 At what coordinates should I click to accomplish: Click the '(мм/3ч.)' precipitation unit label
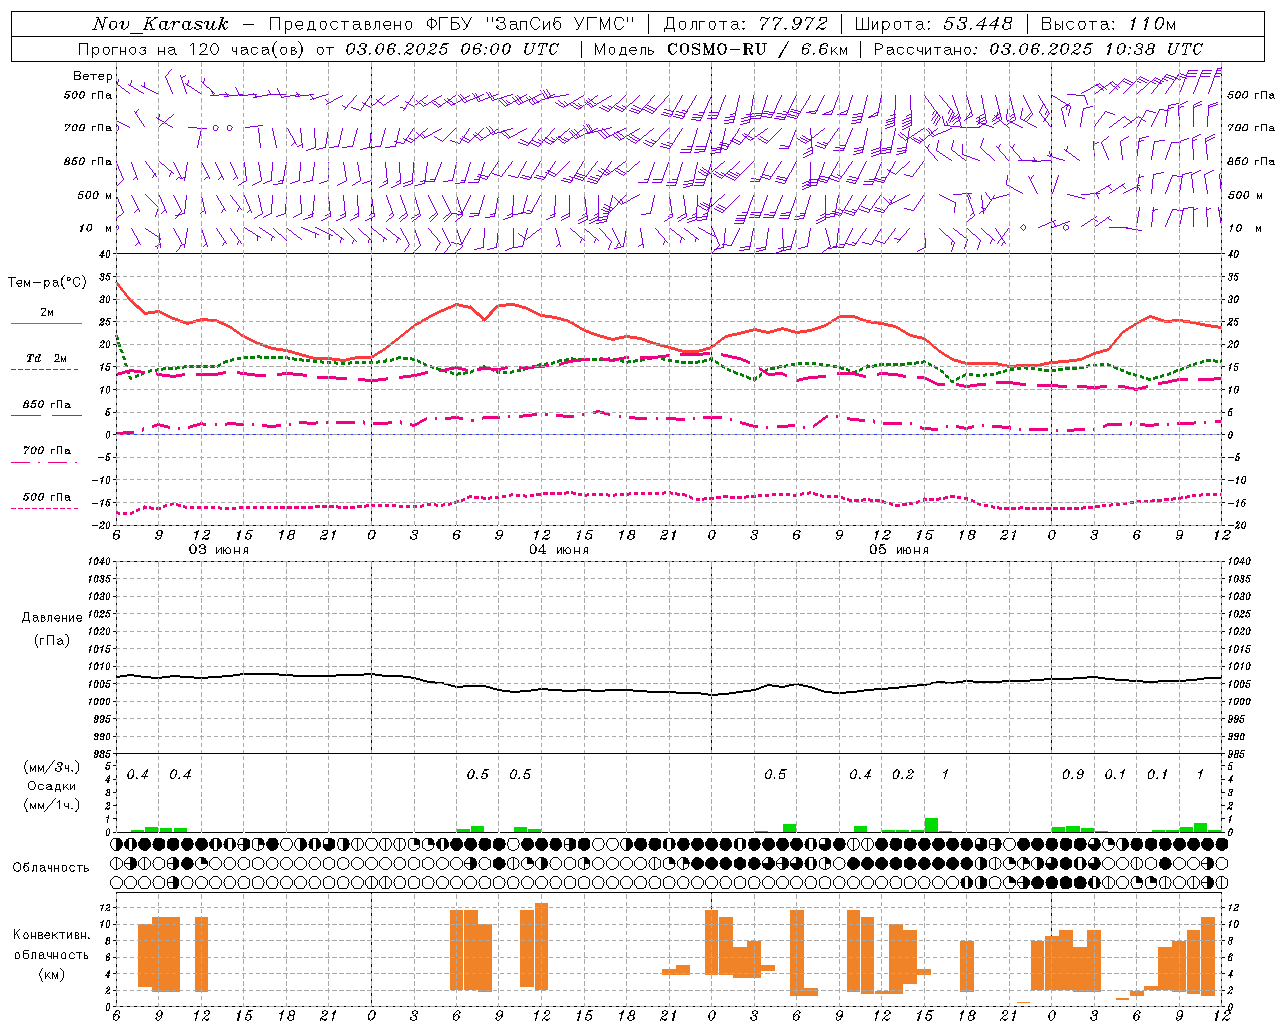tap(52, 767)
